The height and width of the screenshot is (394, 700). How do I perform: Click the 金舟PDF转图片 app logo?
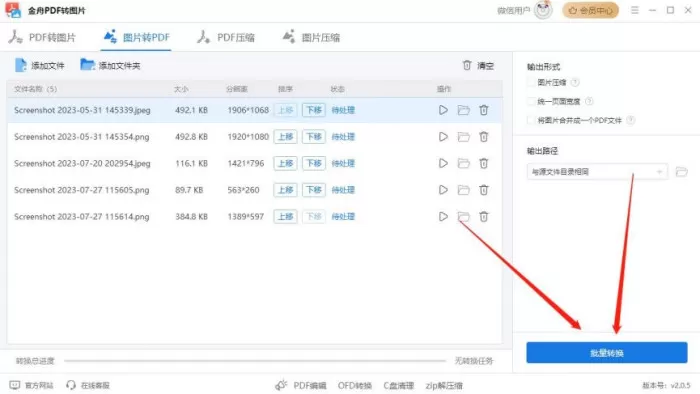13,10
